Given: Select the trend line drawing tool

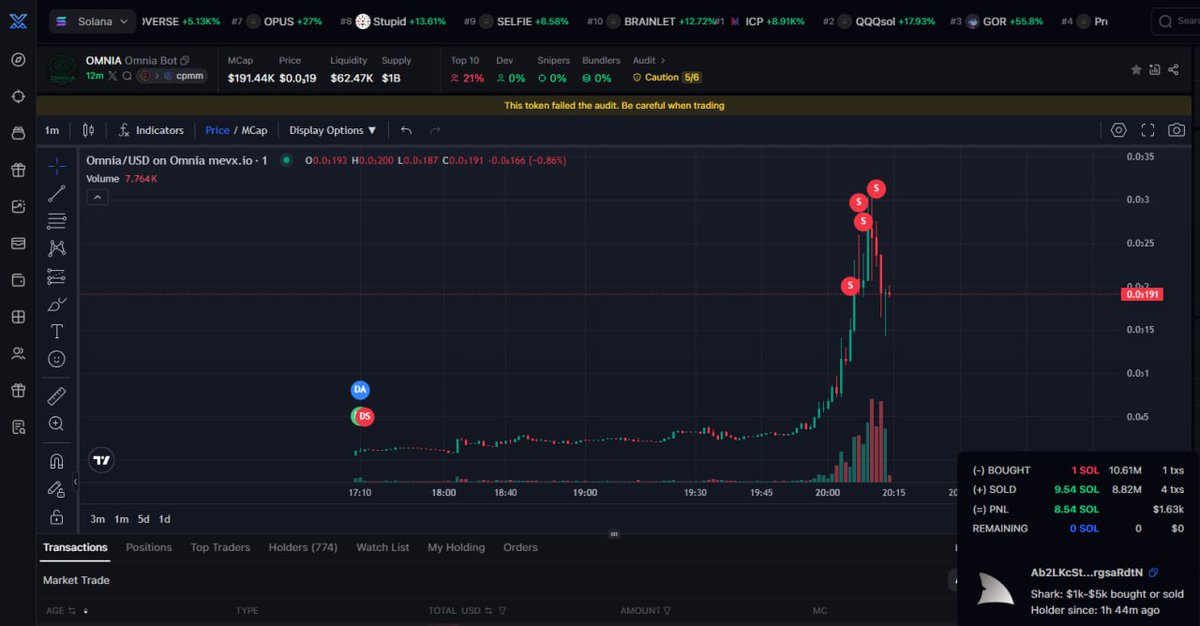Looking at the screenshot, I should click(x=57, y=194).
